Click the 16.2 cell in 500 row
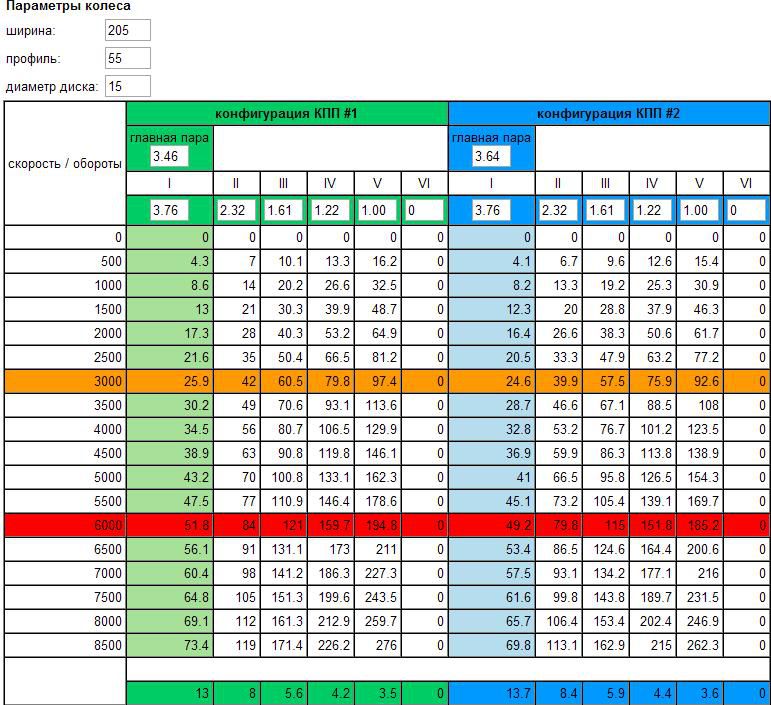771x705 pixels. pyautogui.click(x=378, y=261)
